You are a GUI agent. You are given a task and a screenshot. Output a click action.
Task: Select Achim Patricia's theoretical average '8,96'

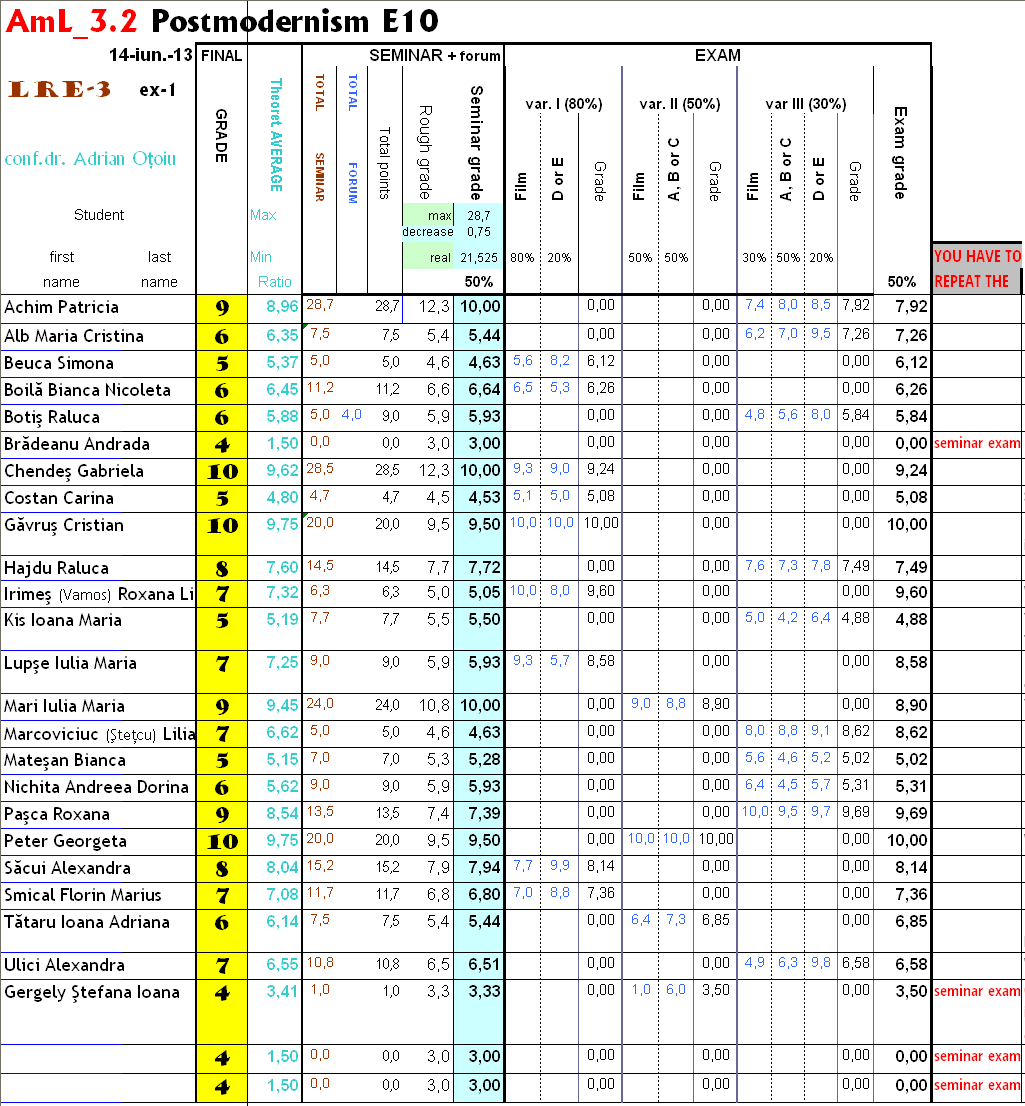click(282, 307)
